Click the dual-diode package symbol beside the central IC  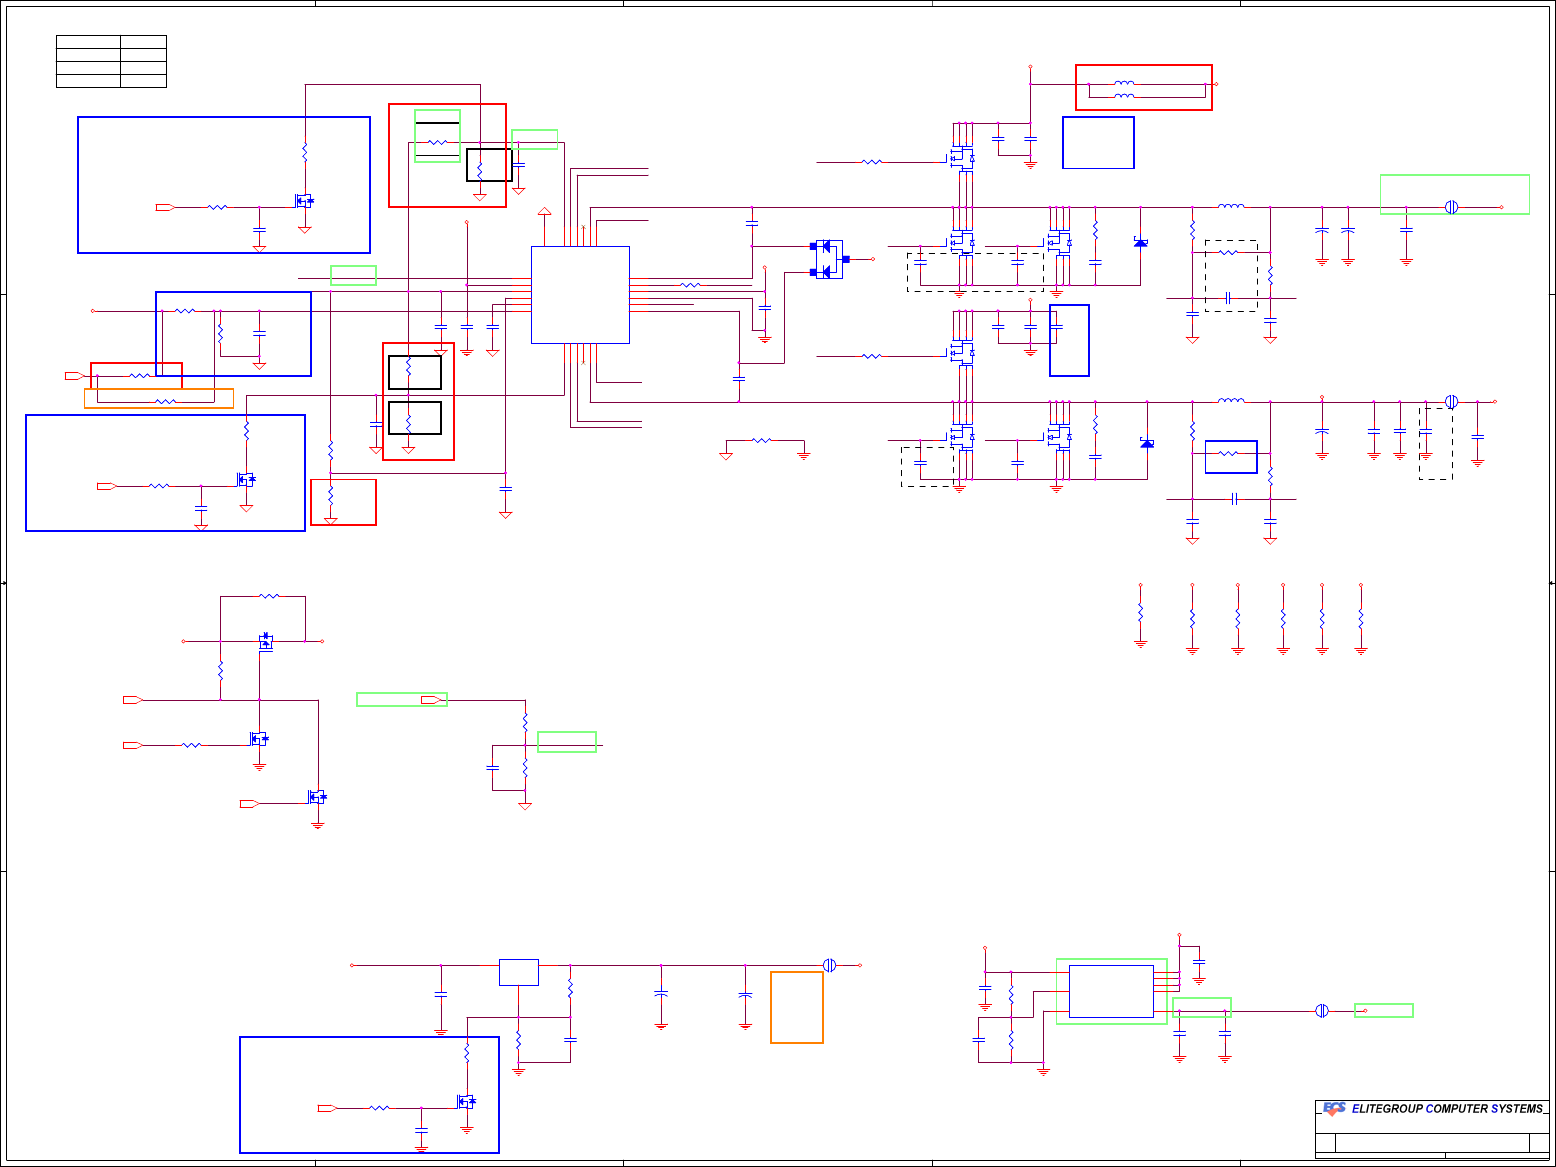pos(829,259)
